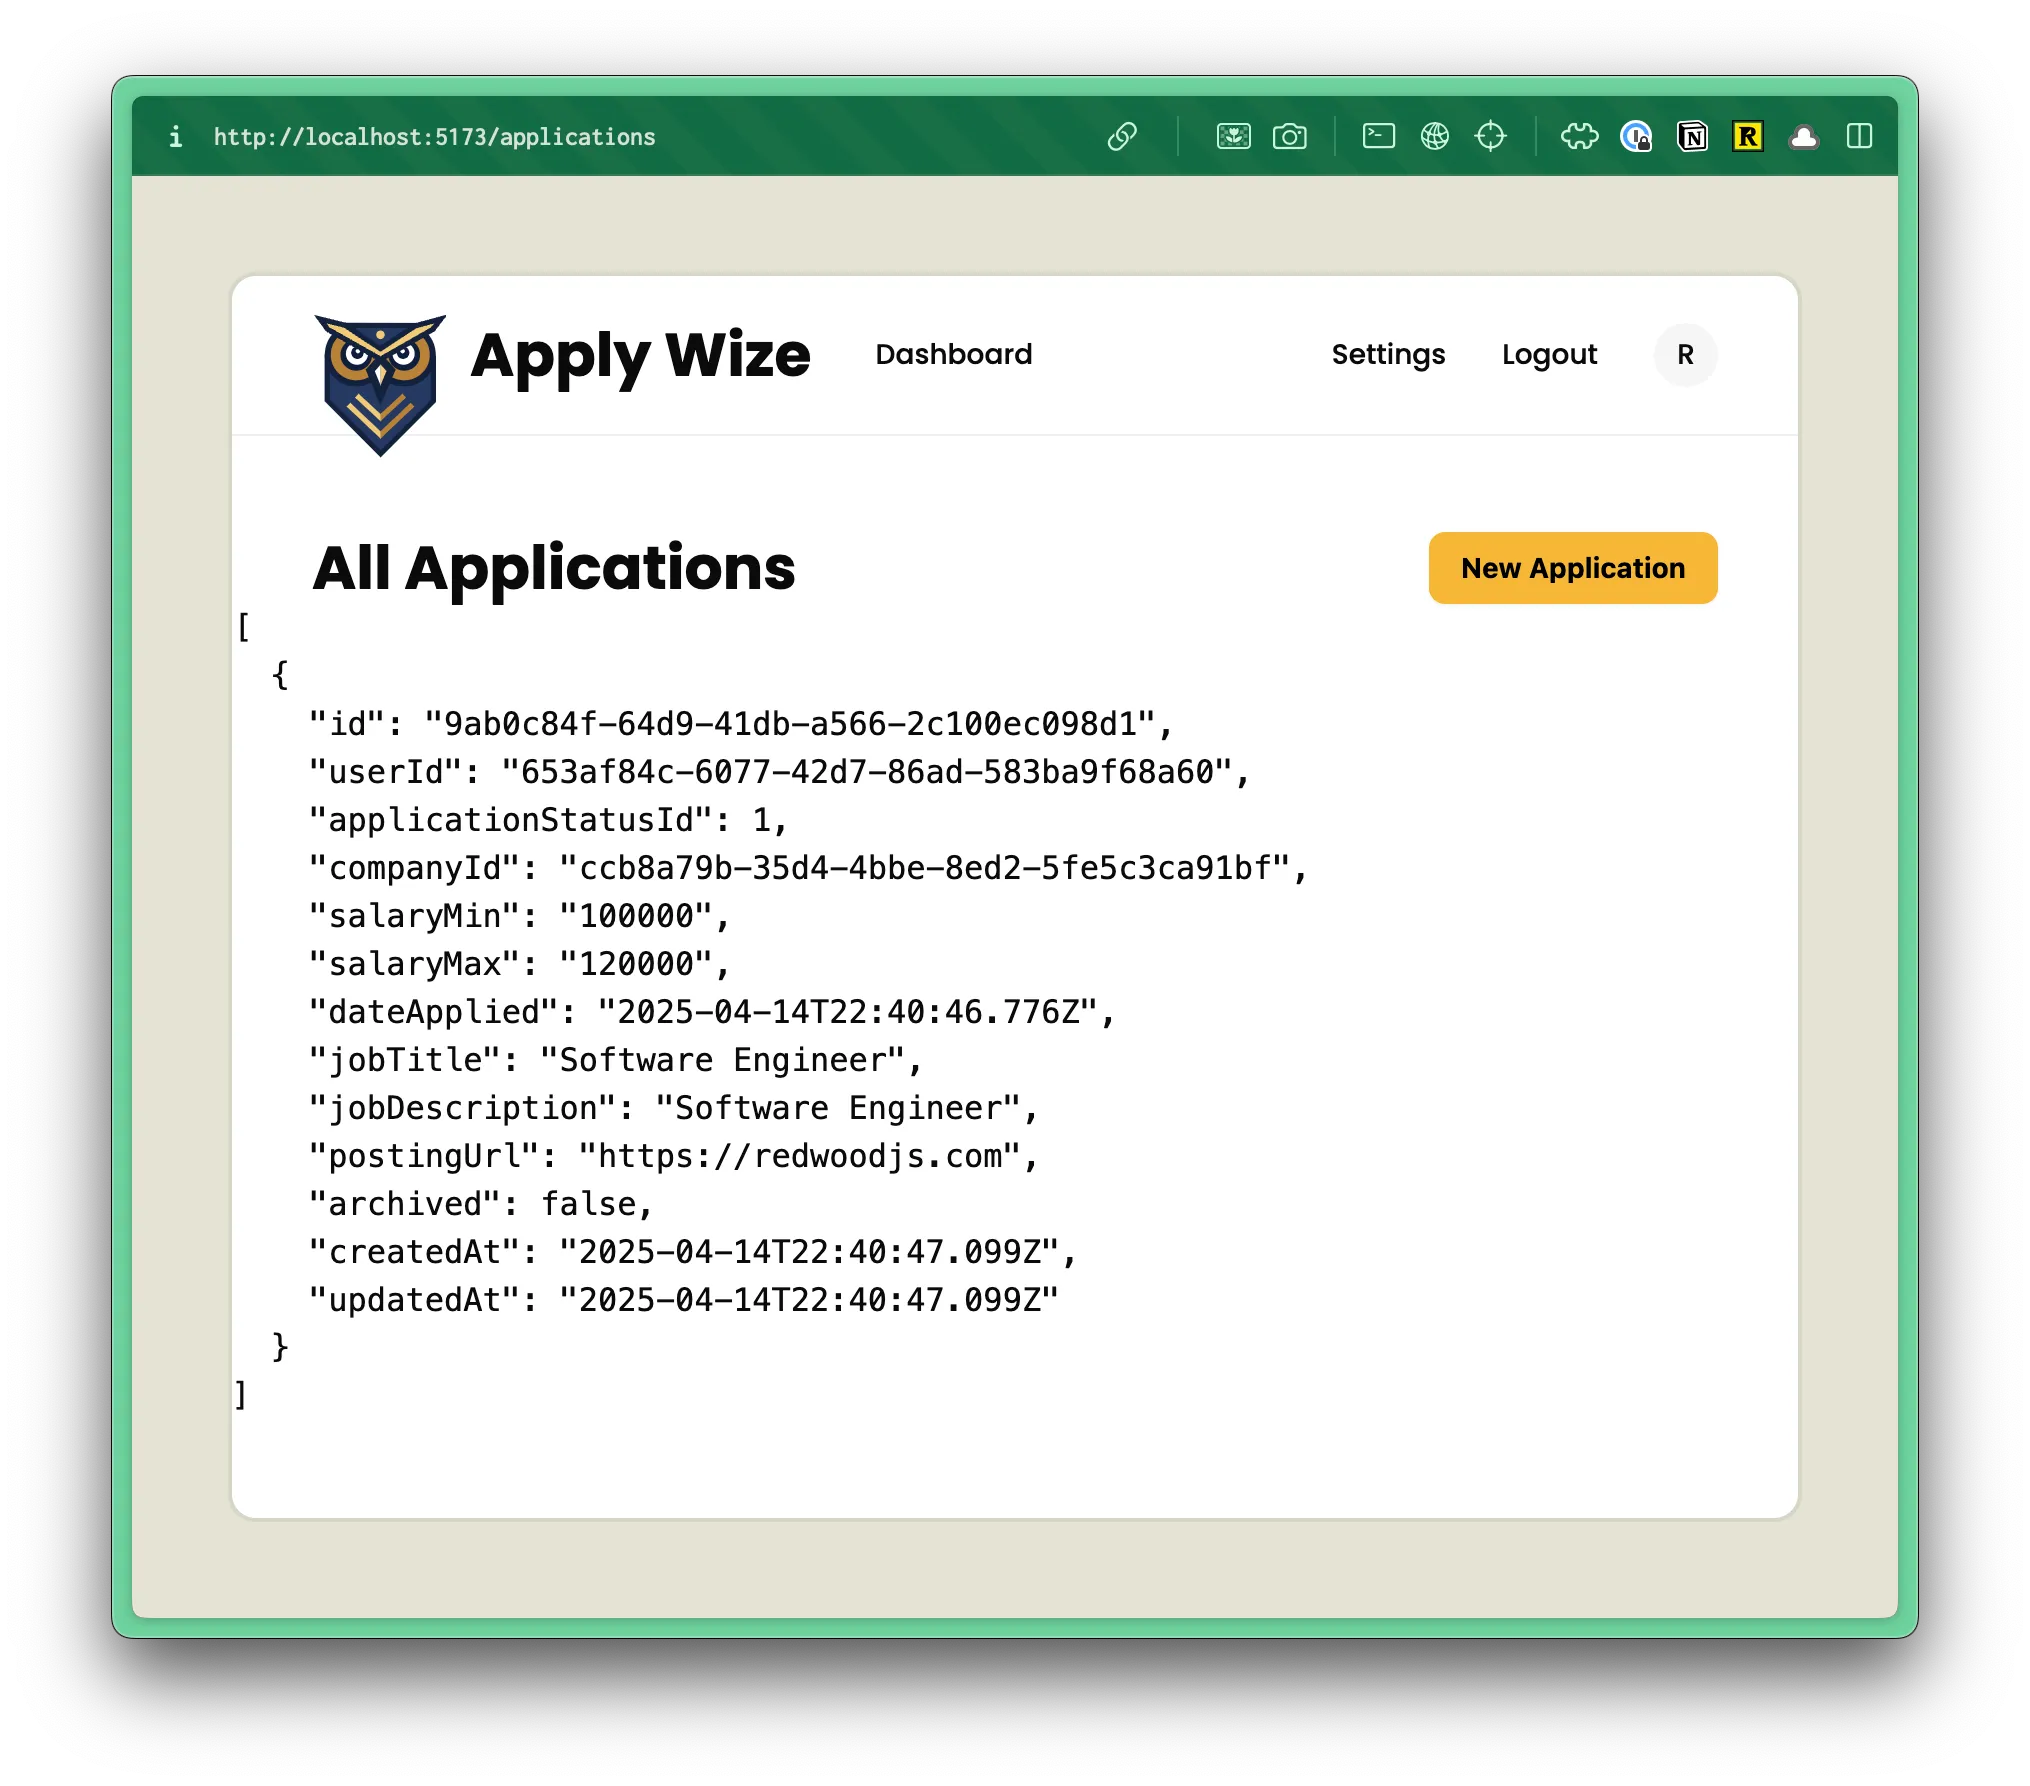Click the copy link chain icon
Screen dimensions: 2030x1786
1122,136
